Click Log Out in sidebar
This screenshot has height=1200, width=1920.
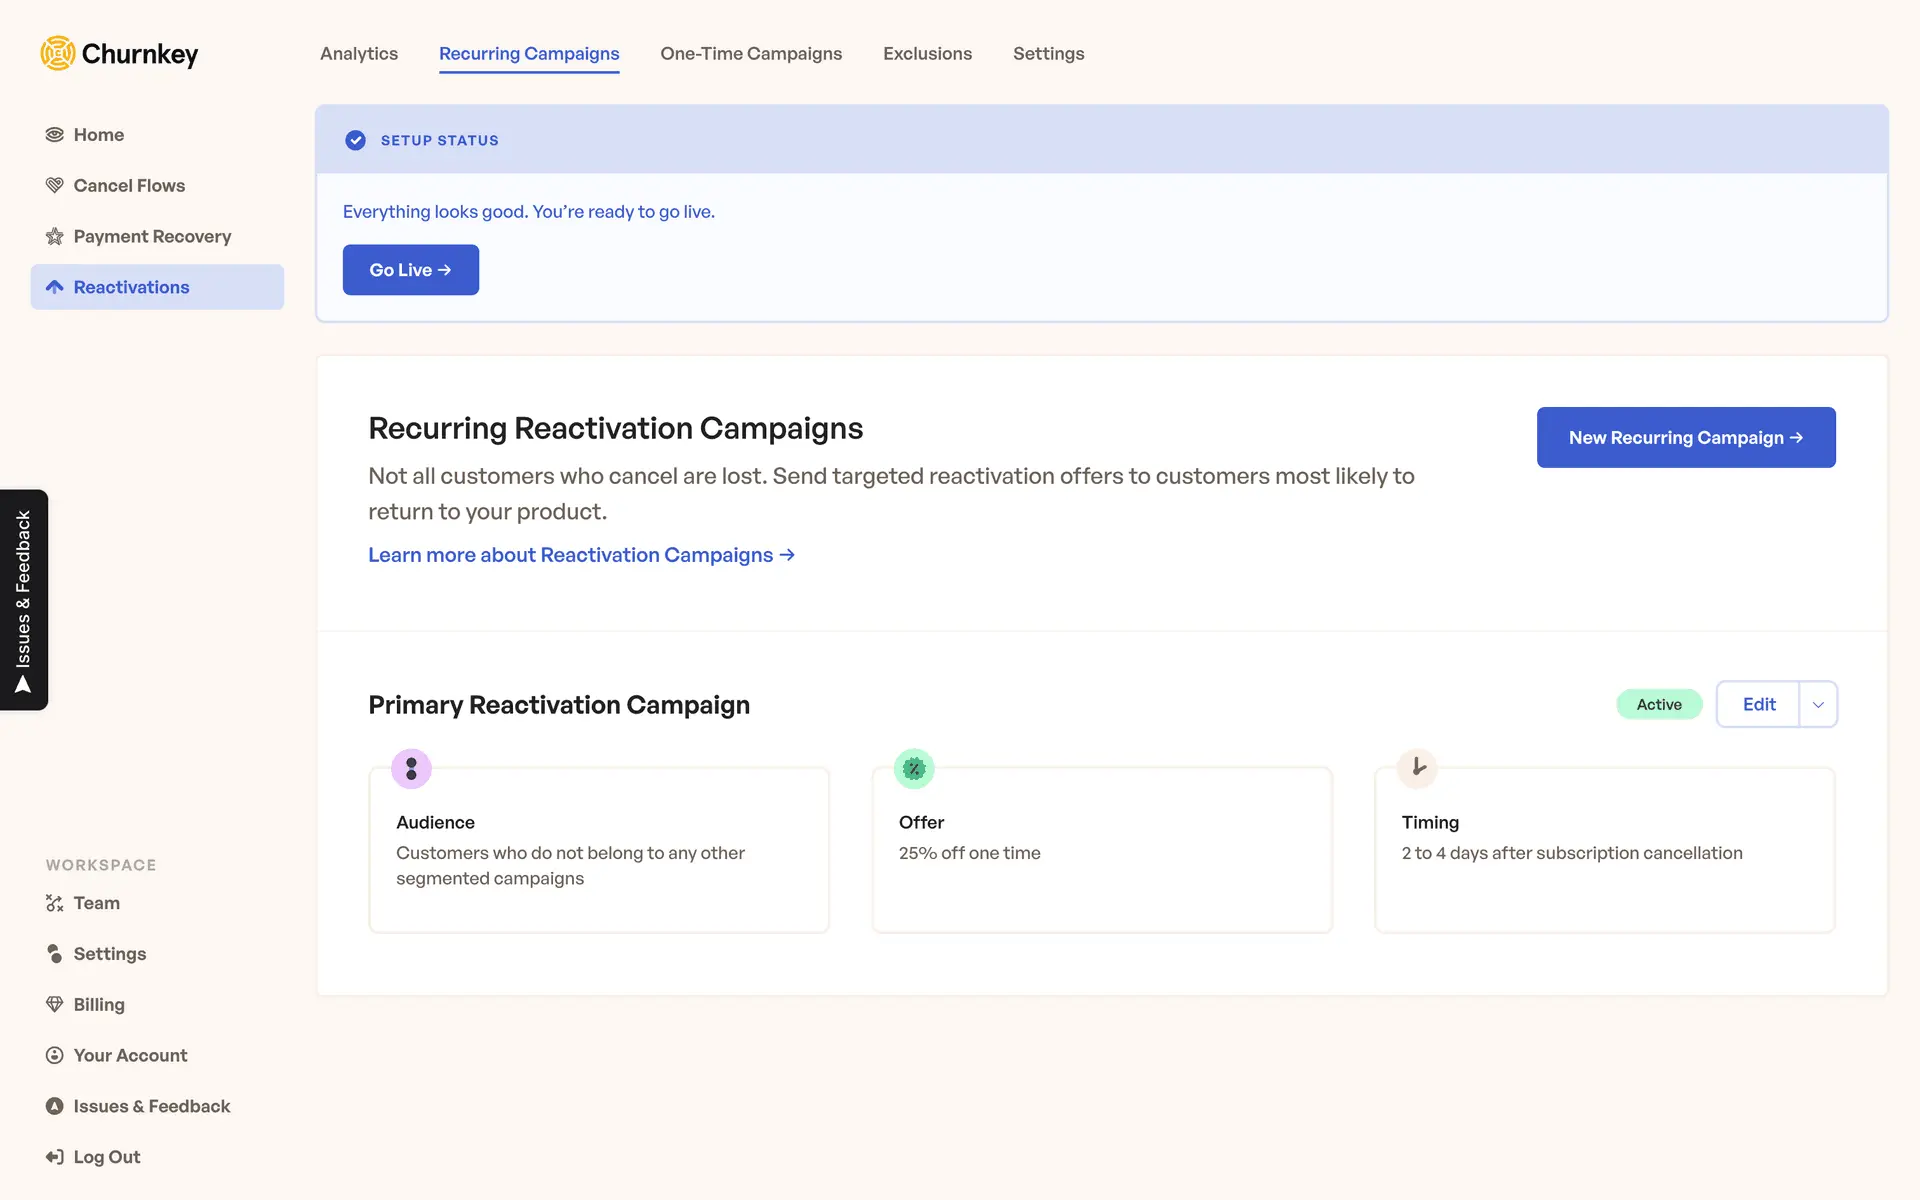(x=106, y=1157)
